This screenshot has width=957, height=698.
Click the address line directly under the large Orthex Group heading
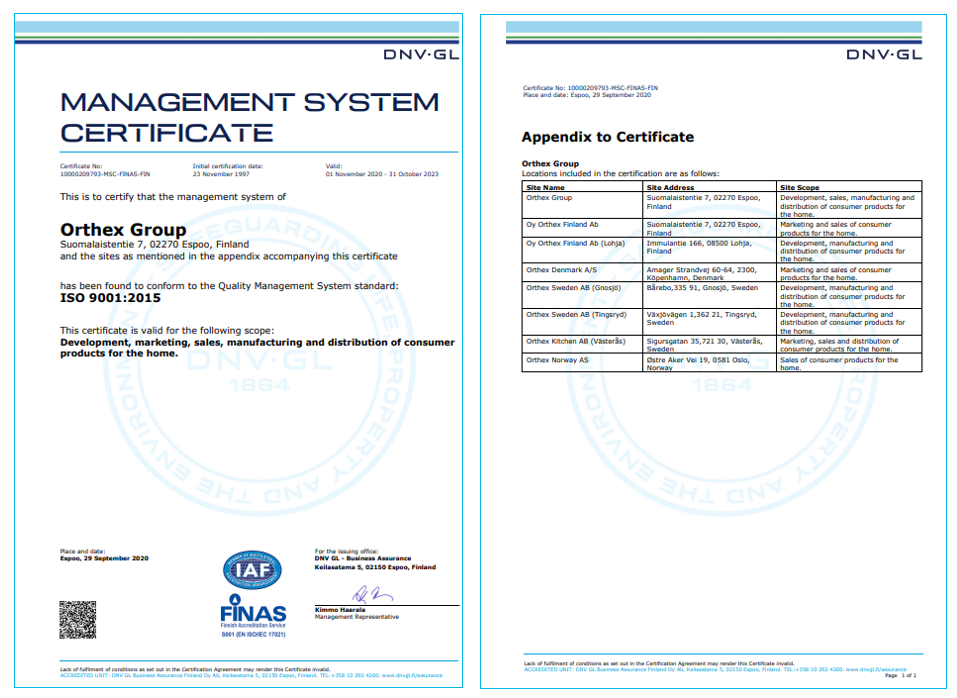tap(154, 245)
